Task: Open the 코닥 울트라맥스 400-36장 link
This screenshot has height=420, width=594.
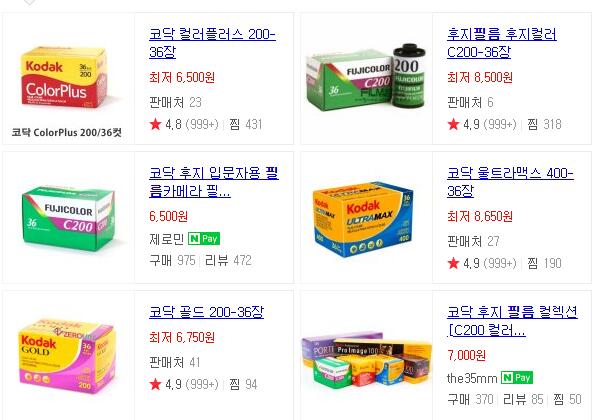Action: coord(510,182)
